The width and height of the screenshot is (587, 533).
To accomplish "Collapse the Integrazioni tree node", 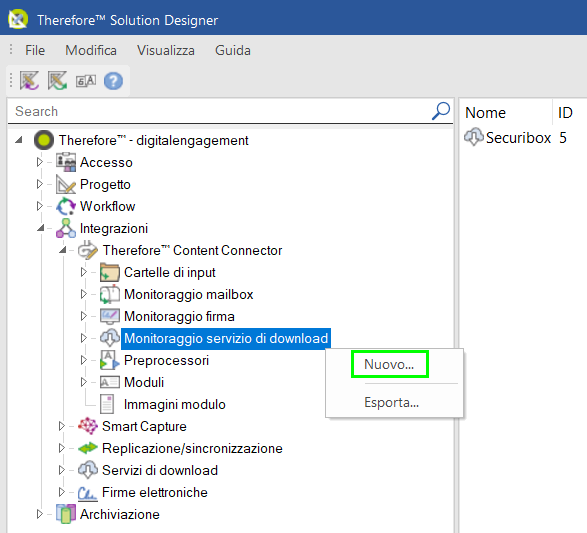I will pyautogui.click(x=40, y=228).
